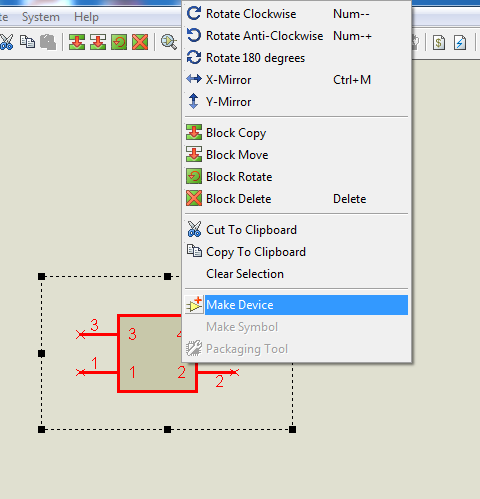Image resolution: width=480 pixels, height=499 pixels.
Task: Click the bottom-right selection handle
Action: (292, 429)
